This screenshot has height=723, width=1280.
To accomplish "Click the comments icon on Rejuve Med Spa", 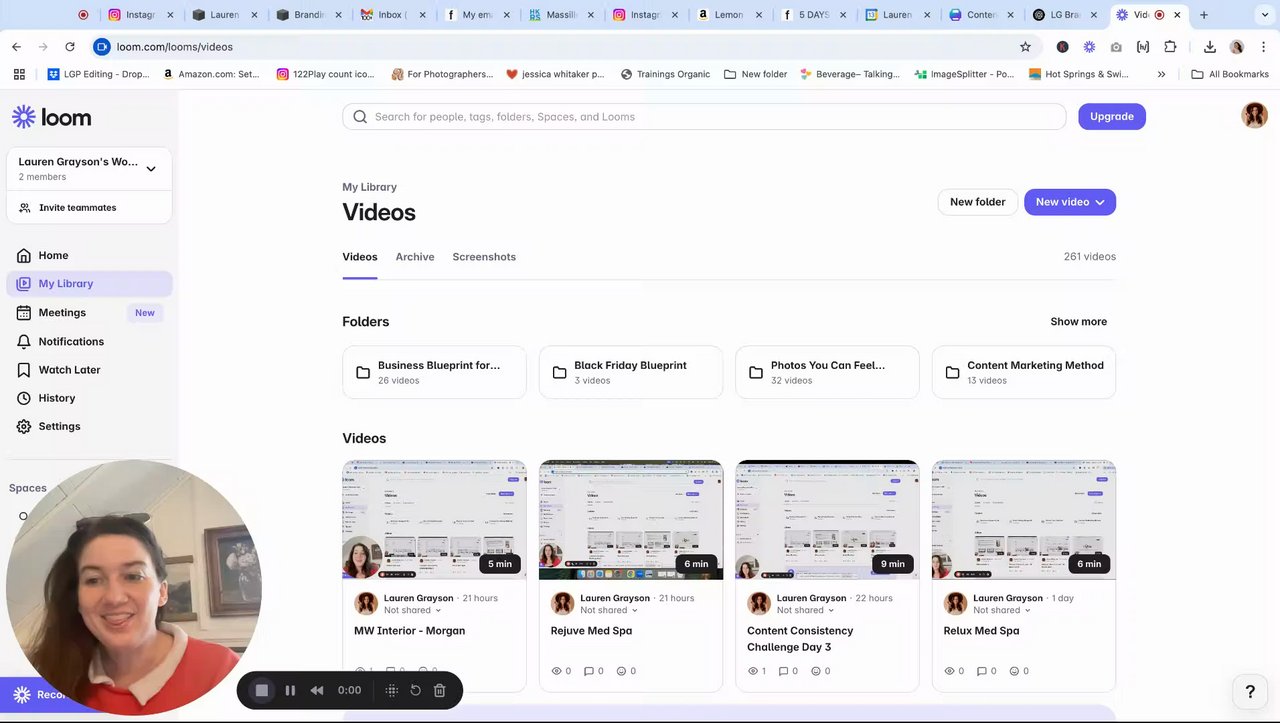I will tap(589, 671).
